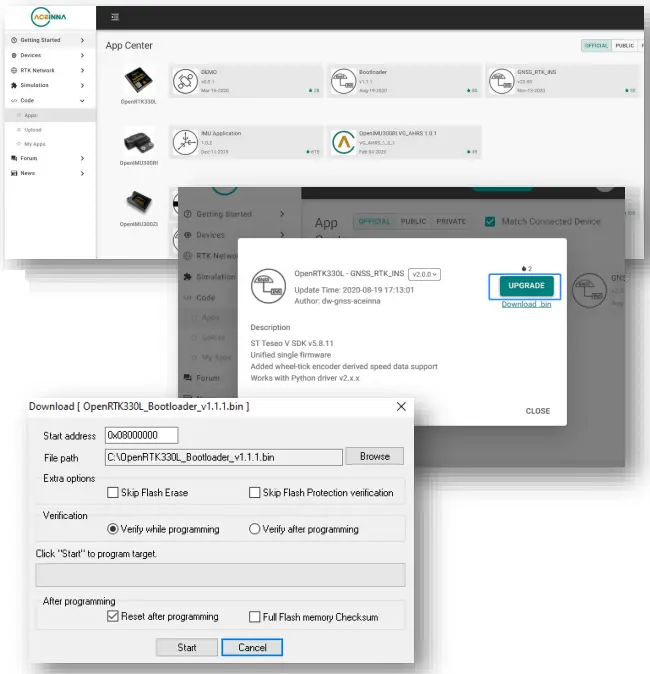The width and height of the screenshot is (650, 674).
Task: Click Code icon in dimmed sidebar
Action: point(187,297)
